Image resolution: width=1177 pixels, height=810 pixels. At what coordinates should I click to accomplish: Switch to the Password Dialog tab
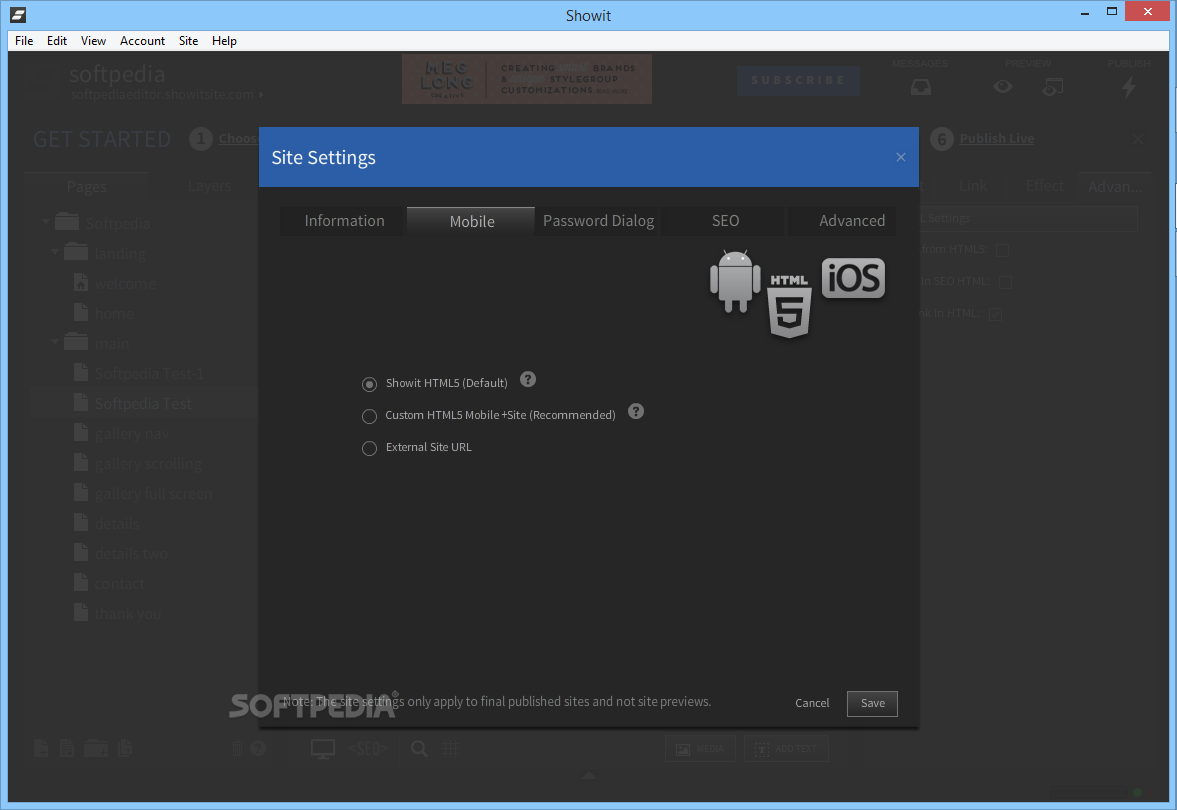pyautogui.click(x=598, y=221)
